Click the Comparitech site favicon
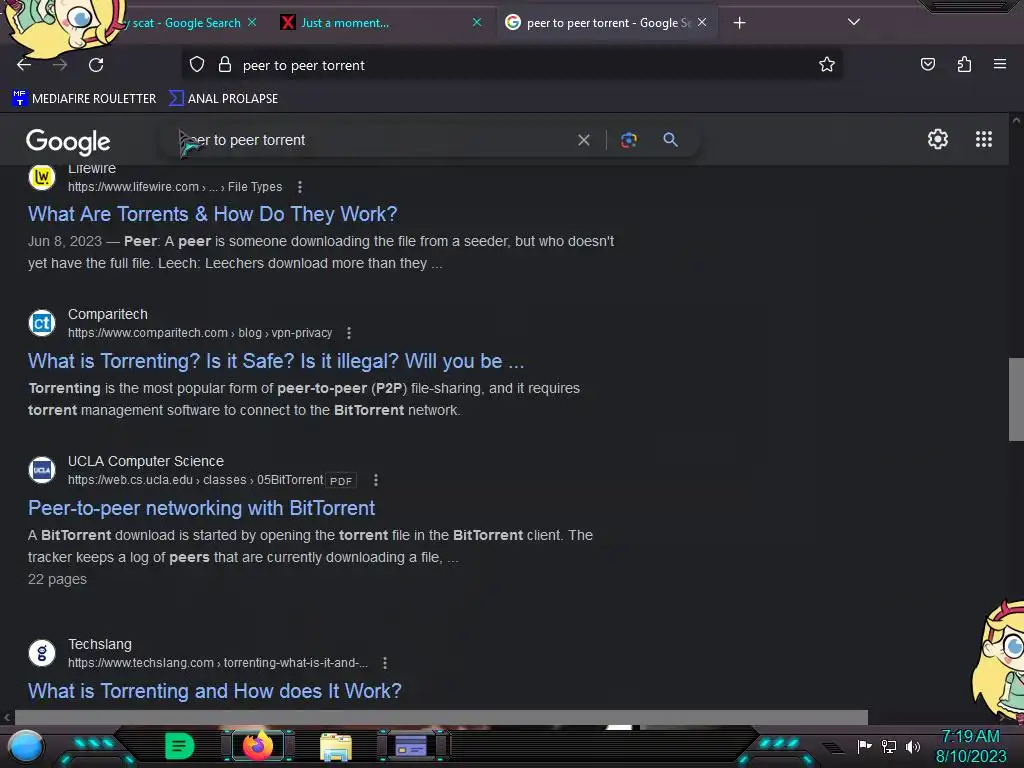The width and height of the screenshot is (1024, 768). tap(42, 323)
